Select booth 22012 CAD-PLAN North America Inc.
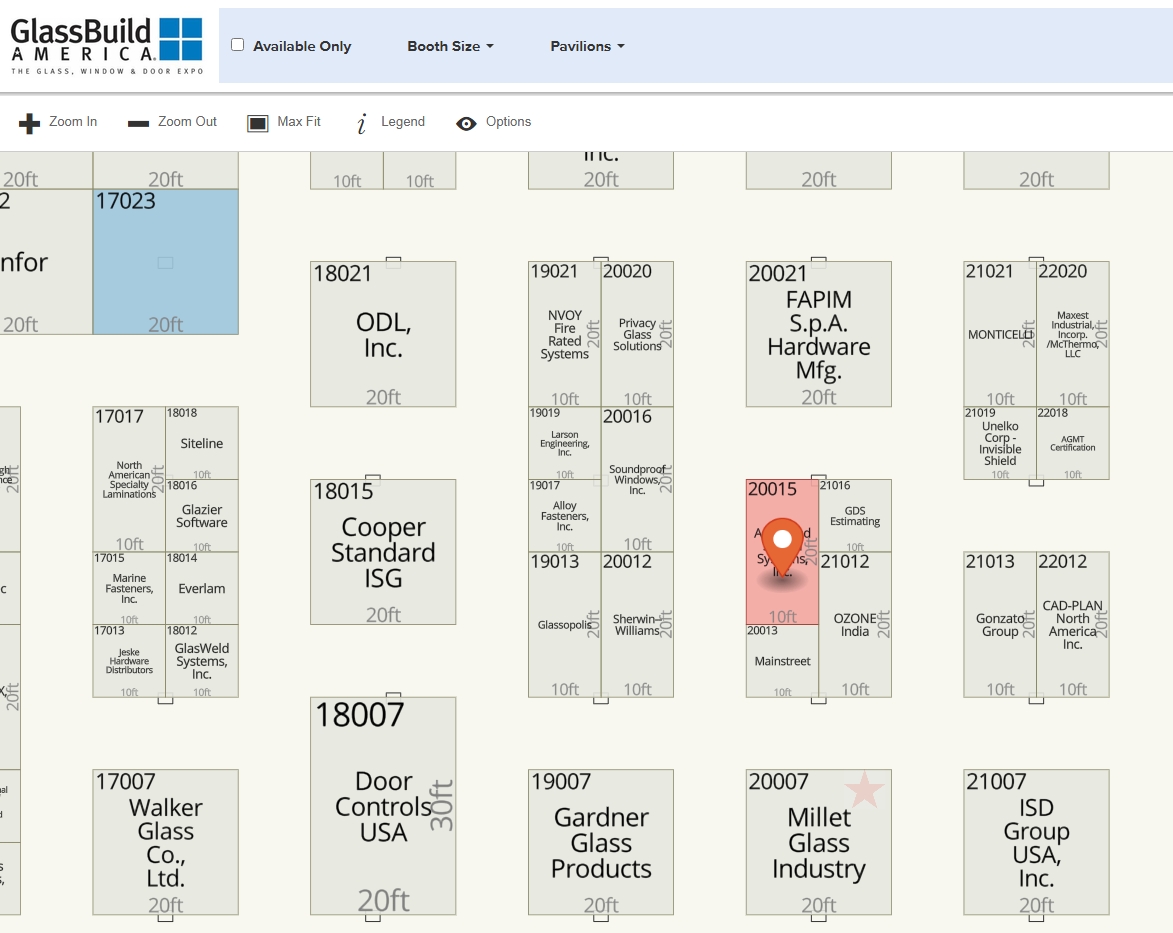1173x933 pixels. [1073, 625]
